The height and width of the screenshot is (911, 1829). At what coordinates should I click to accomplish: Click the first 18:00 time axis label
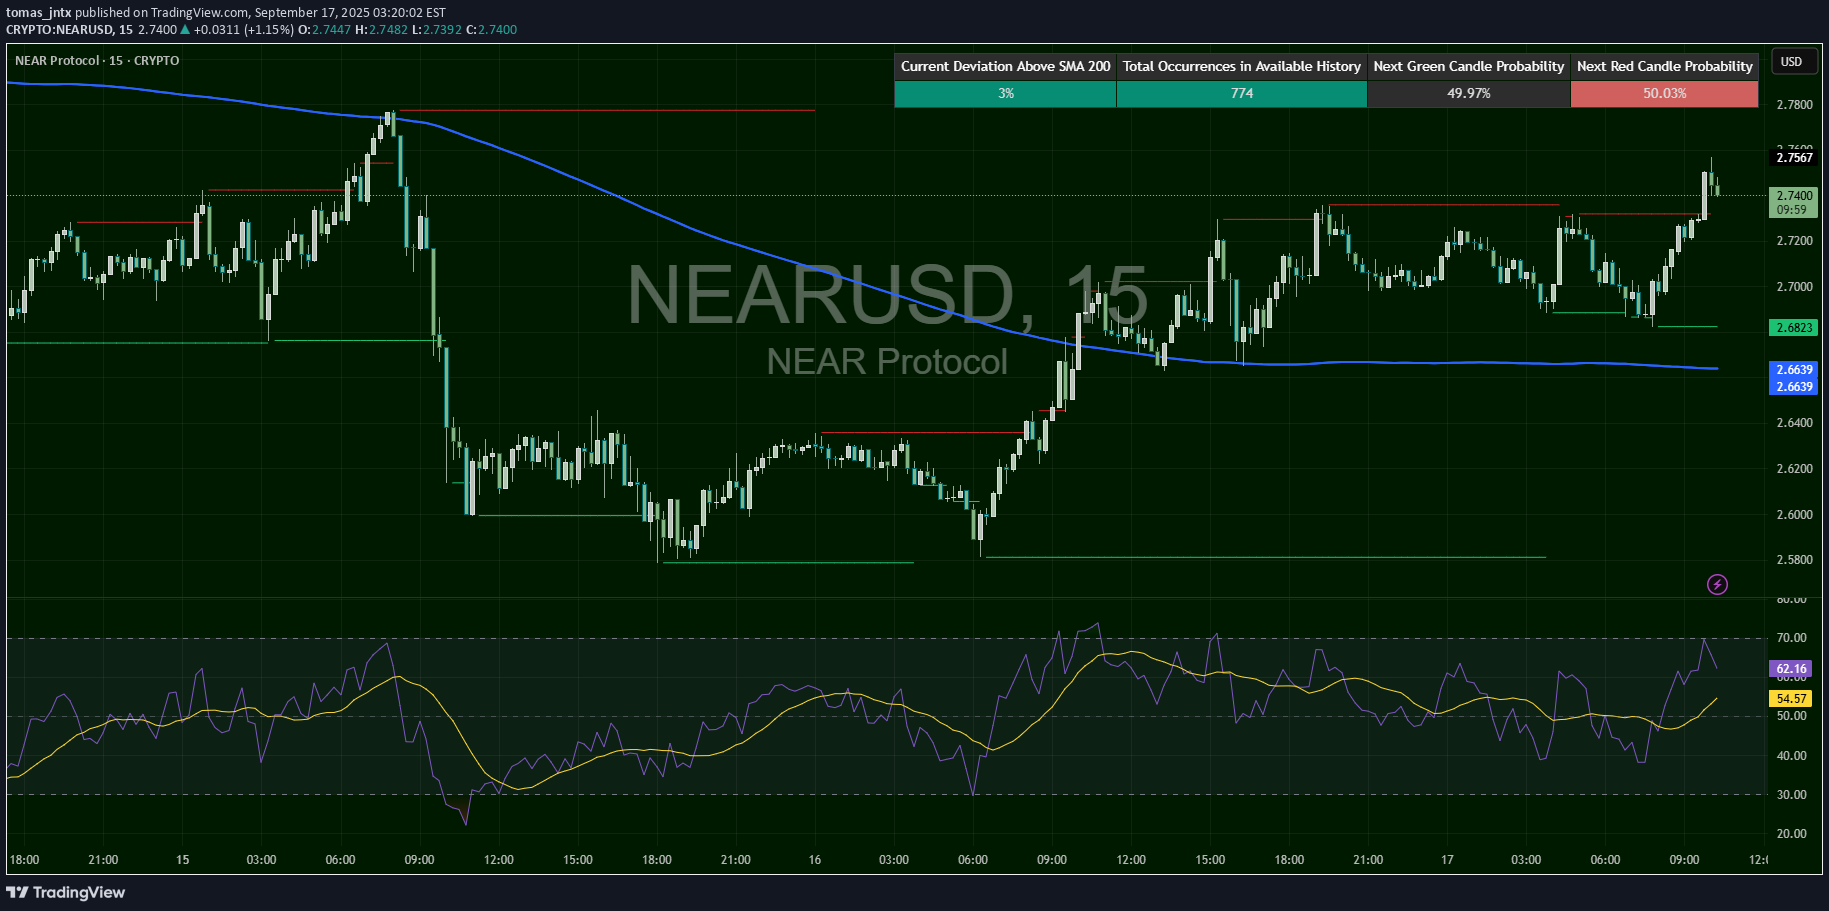(24, 860)
